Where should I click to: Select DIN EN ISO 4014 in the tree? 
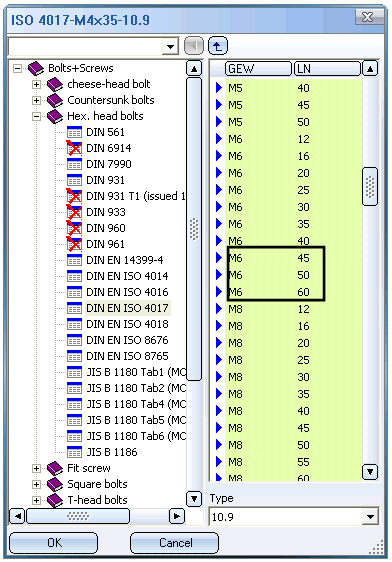click(x=127, y=276)
